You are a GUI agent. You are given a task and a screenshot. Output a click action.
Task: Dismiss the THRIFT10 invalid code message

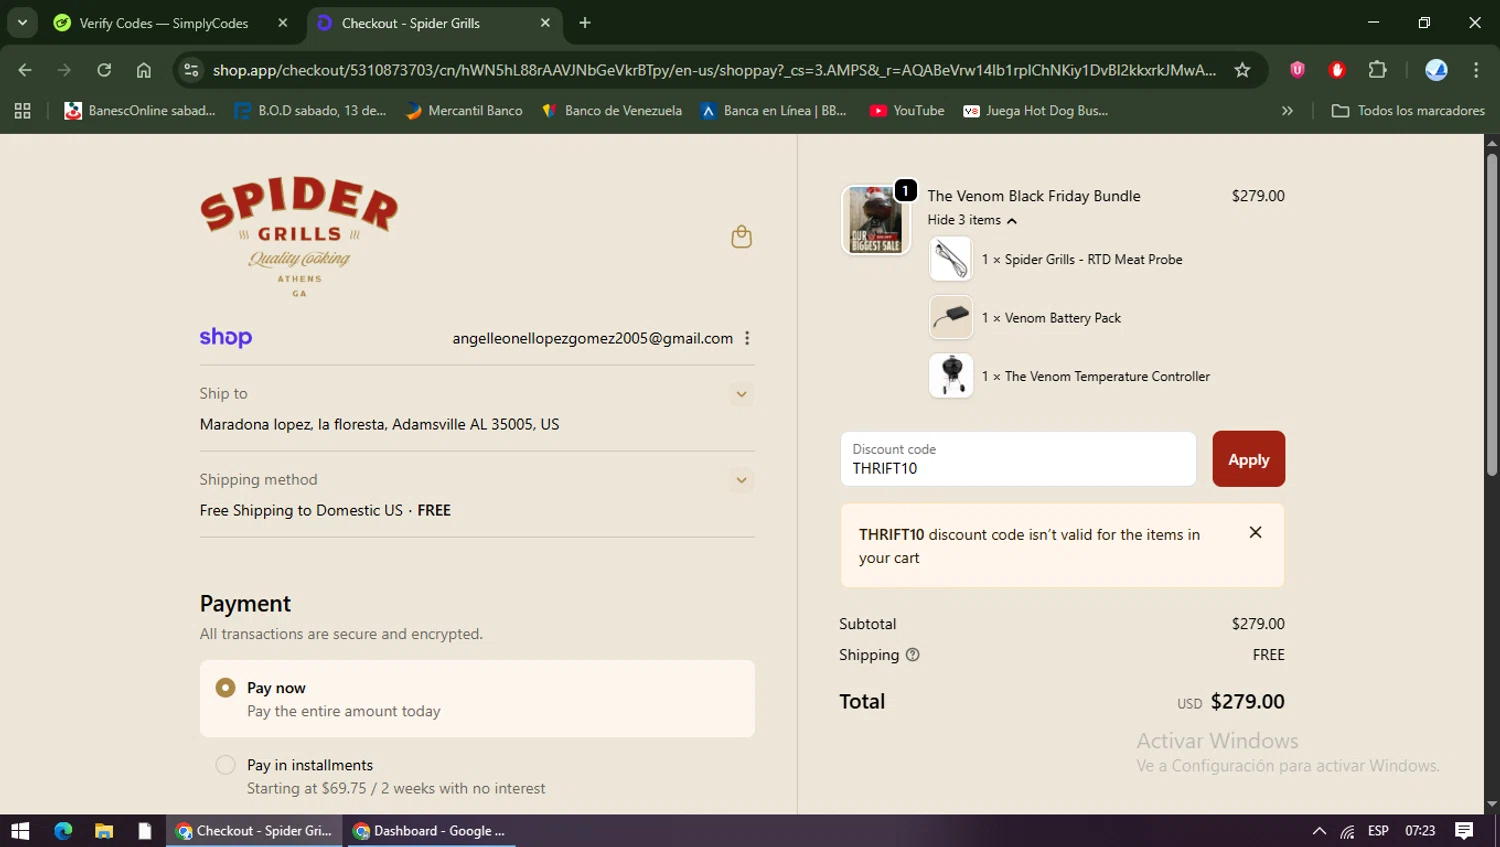tap(1255, 533)
